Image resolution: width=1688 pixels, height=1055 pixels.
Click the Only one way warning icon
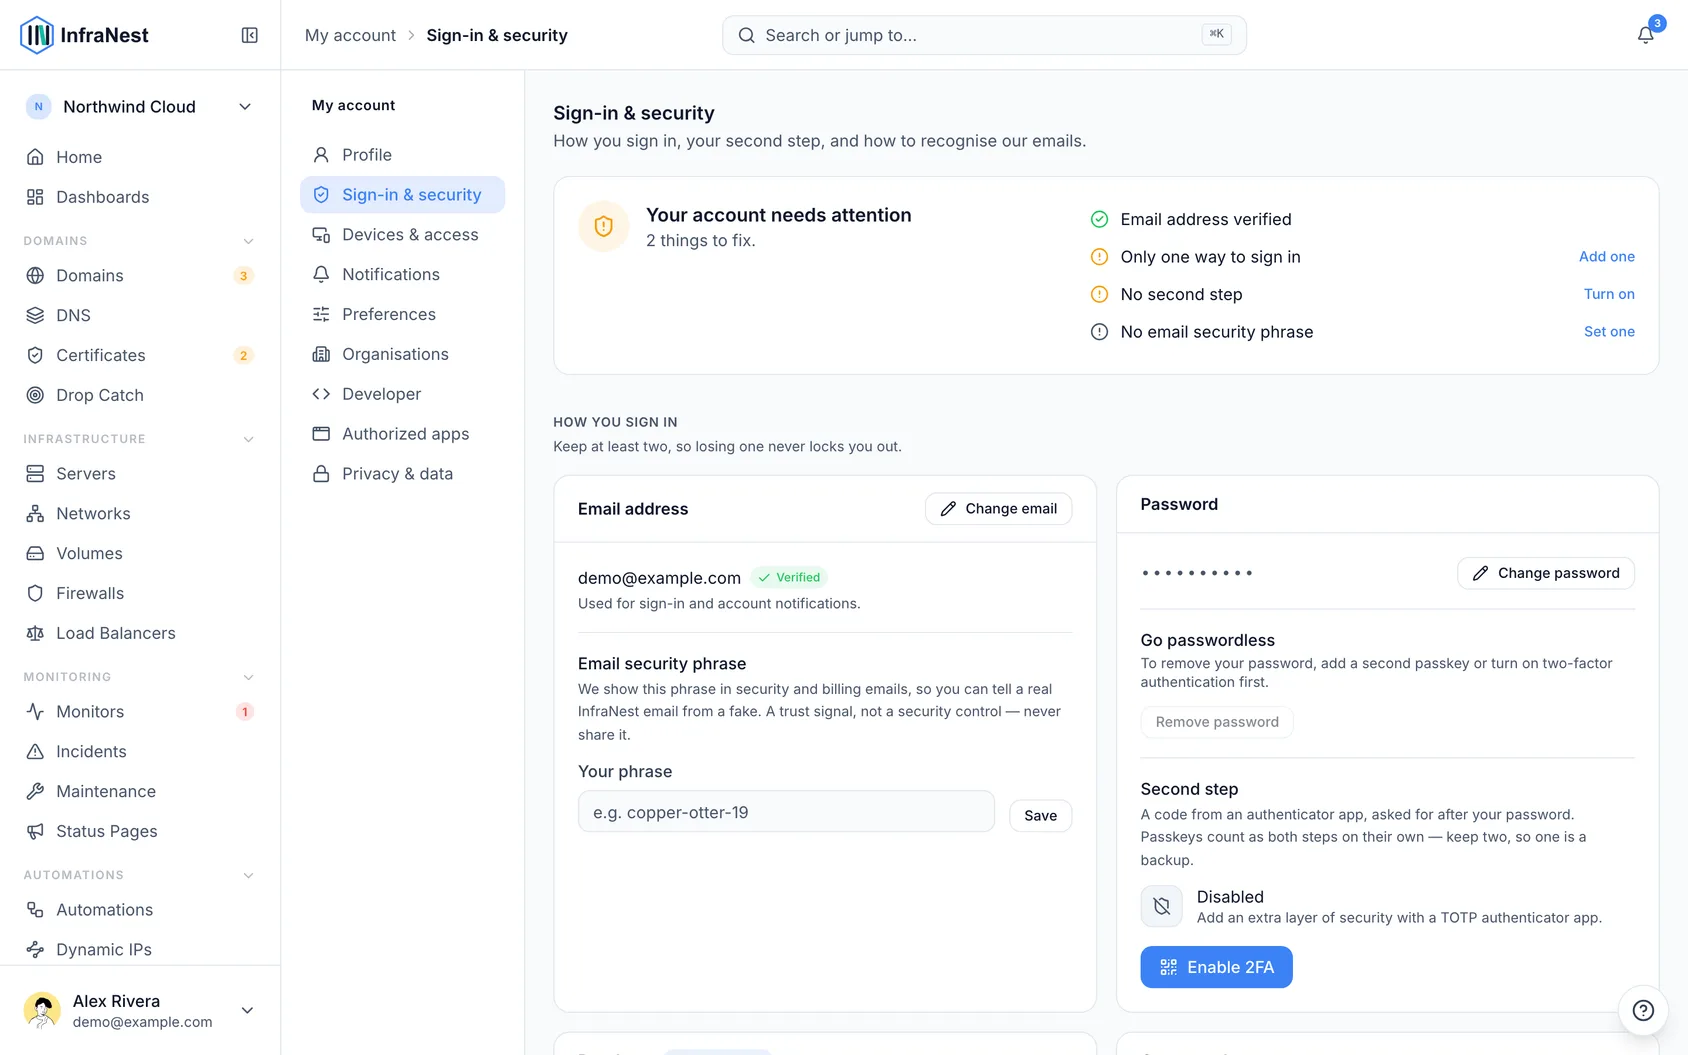[x=1099, y=257]
